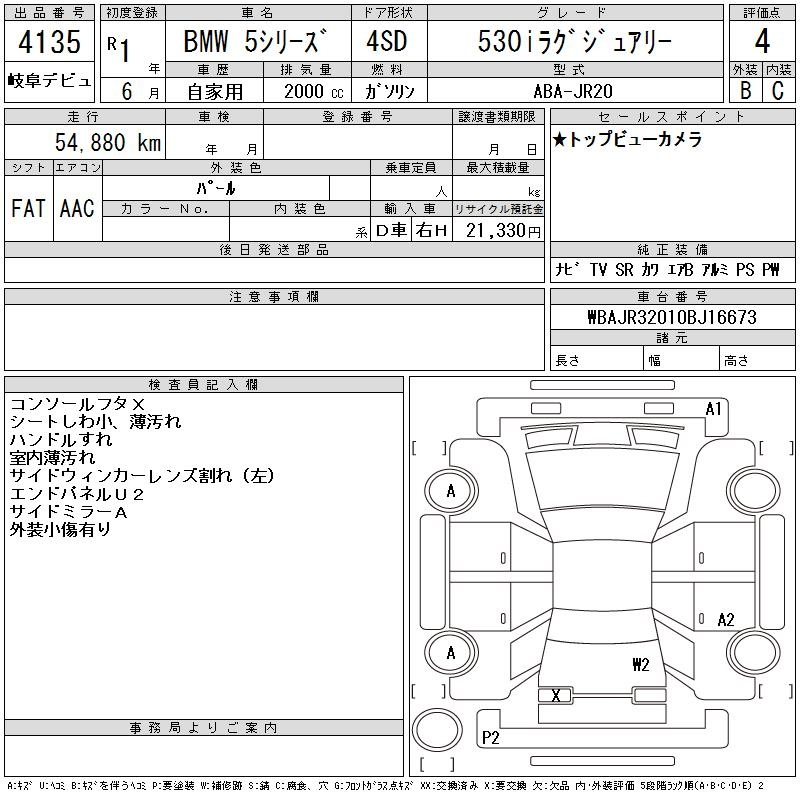Image resolution: width=800 pixels, height=800 pixels.
Task: Select the exterior grade B
Action: coord(745,90)
